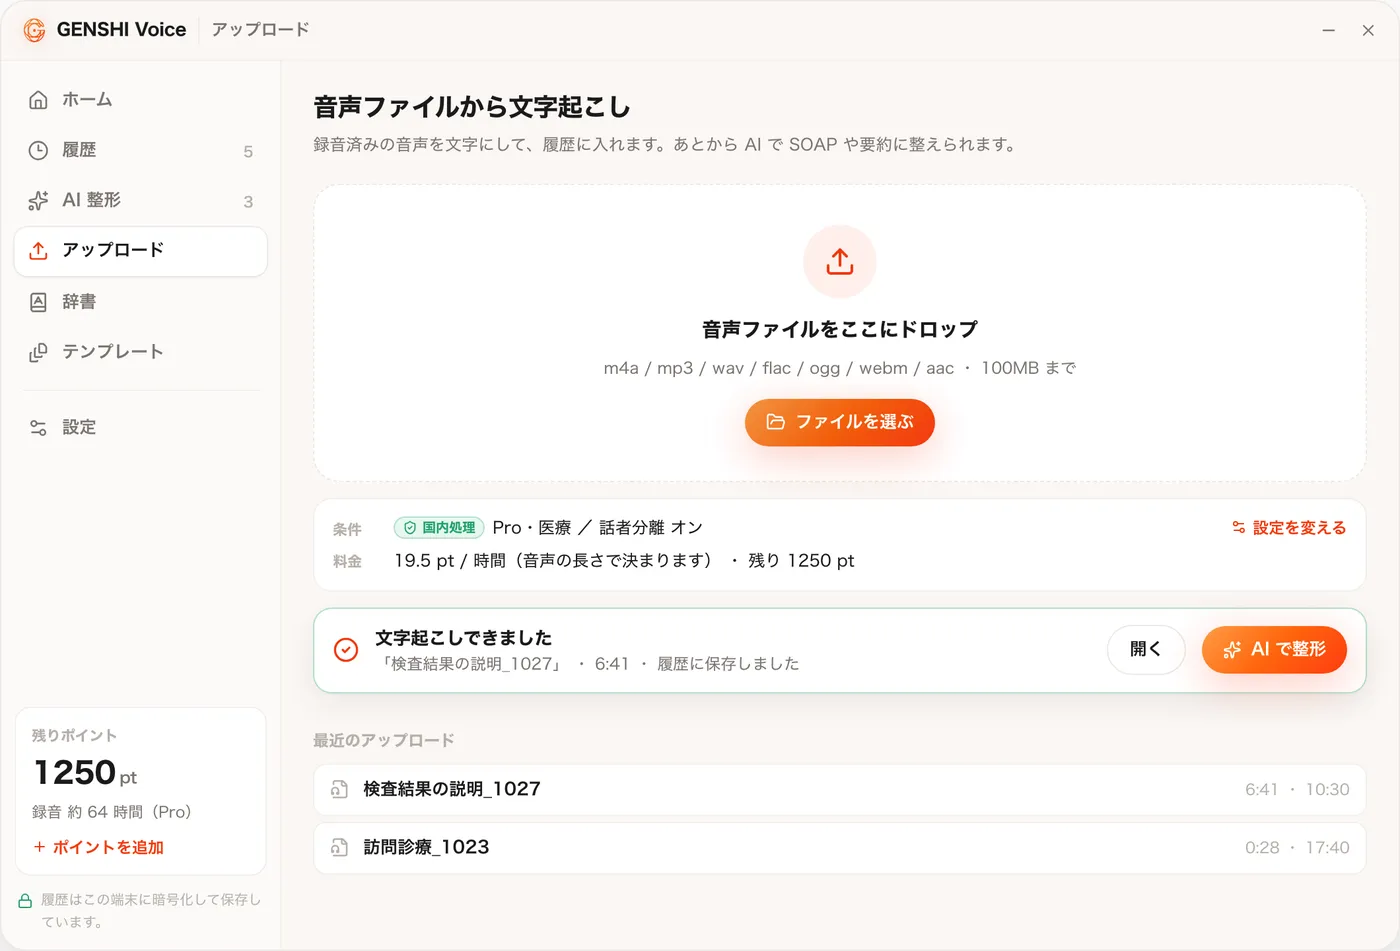Click the file icon beside 訪問診療_1023
Image resolution: width=1400 pixels, height=951 pixels.
340,848
